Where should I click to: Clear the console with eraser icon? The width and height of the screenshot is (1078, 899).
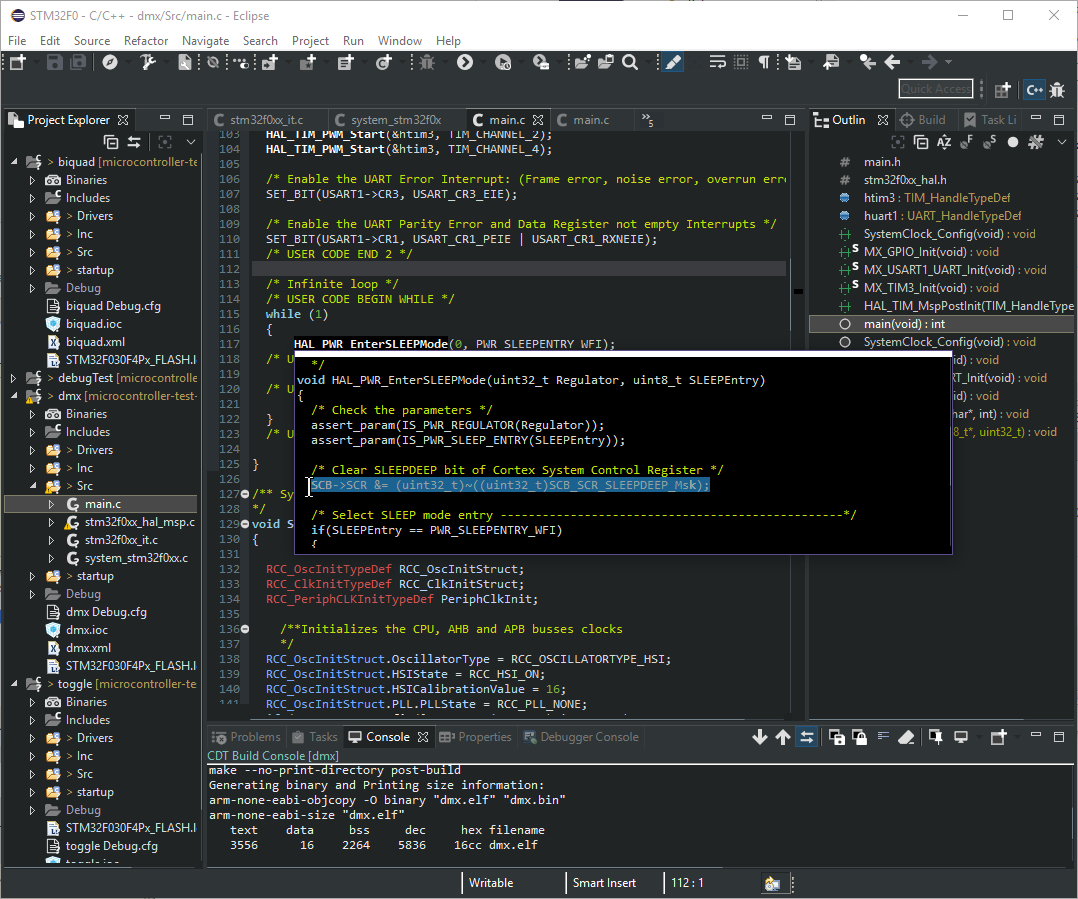(906, 737)
